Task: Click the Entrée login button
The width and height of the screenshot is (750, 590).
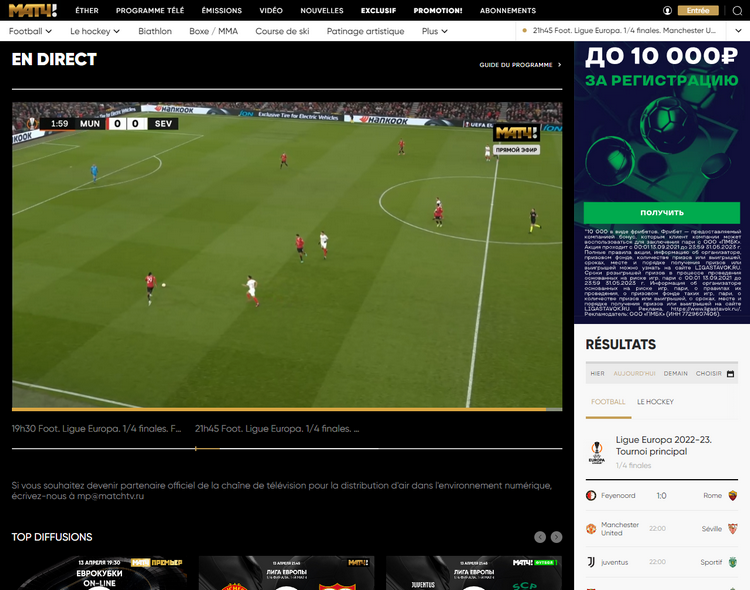Action: point(698,11)
